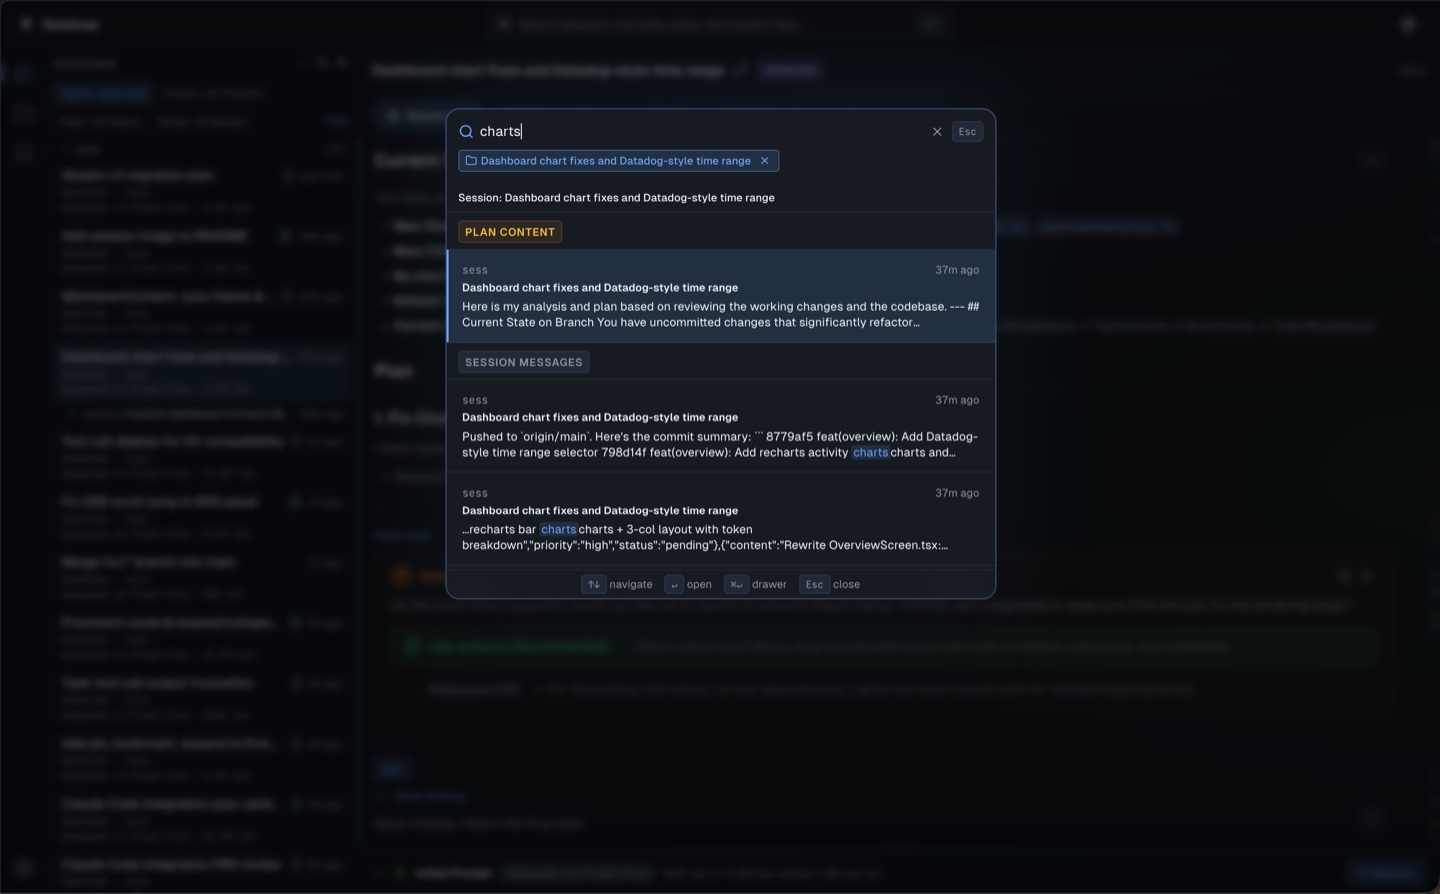Click the folder icon in the filter chip

click(471, 161)
